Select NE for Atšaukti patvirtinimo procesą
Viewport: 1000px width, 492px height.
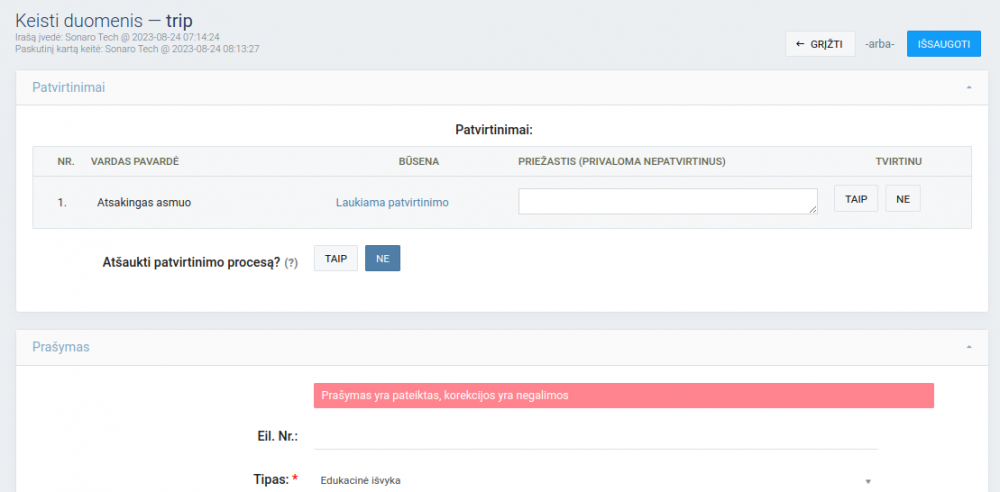pos(382,258)
